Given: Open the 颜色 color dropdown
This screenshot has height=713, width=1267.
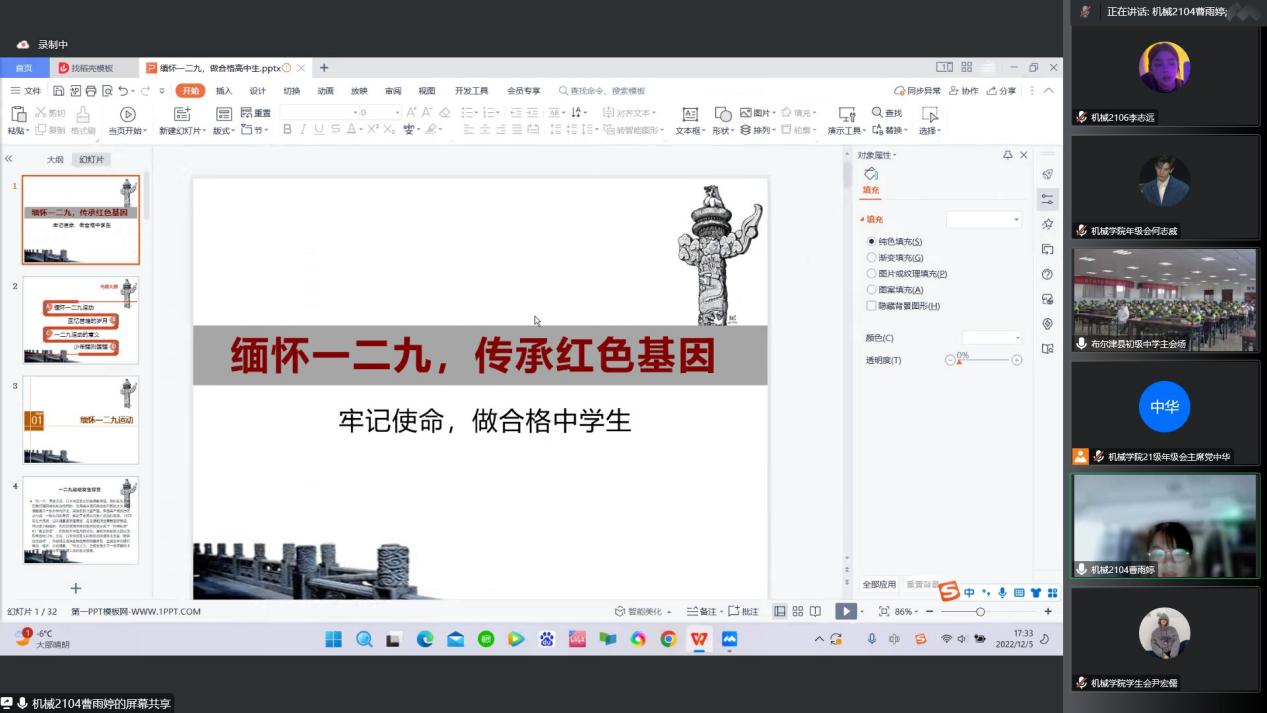Looking at the screenshot, I should click(991, 338).
